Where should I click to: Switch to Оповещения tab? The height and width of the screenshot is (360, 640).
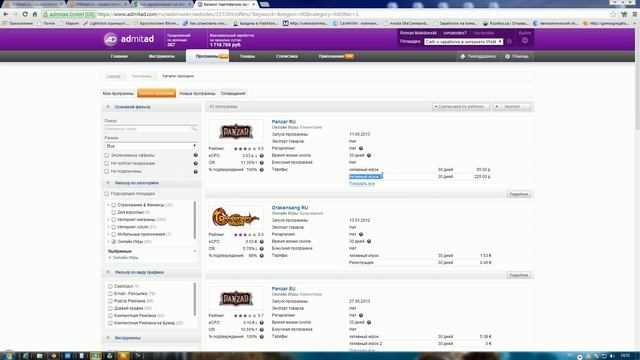pos(233,93)
